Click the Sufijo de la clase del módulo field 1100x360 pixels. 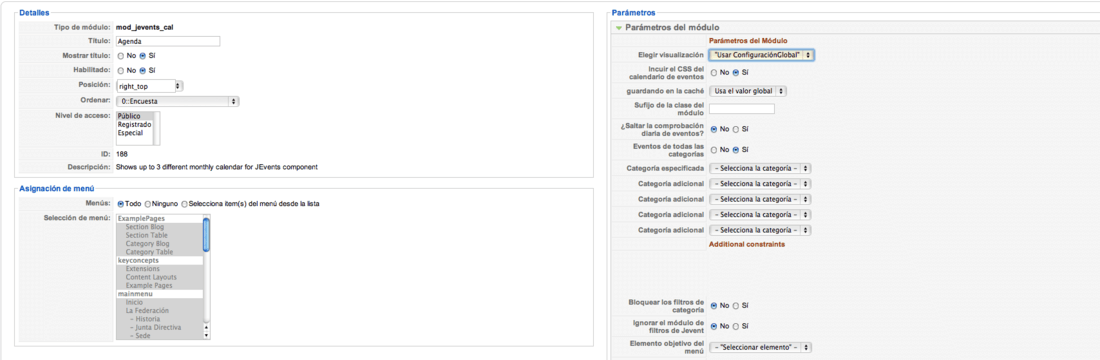tap(742, 109)
